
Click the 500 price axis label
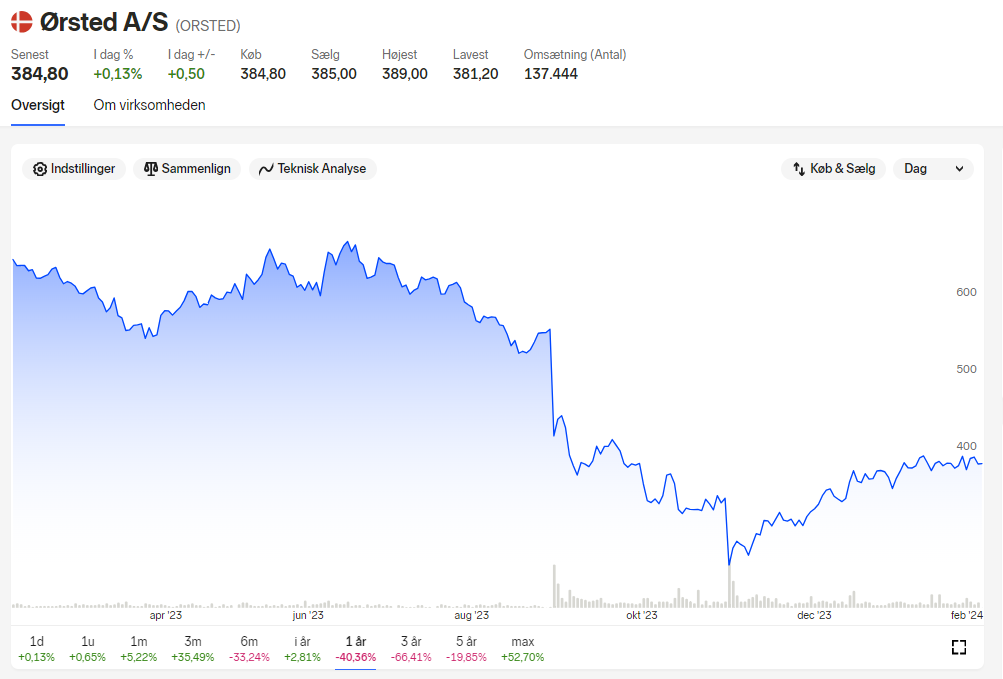(x=966, y=369)
